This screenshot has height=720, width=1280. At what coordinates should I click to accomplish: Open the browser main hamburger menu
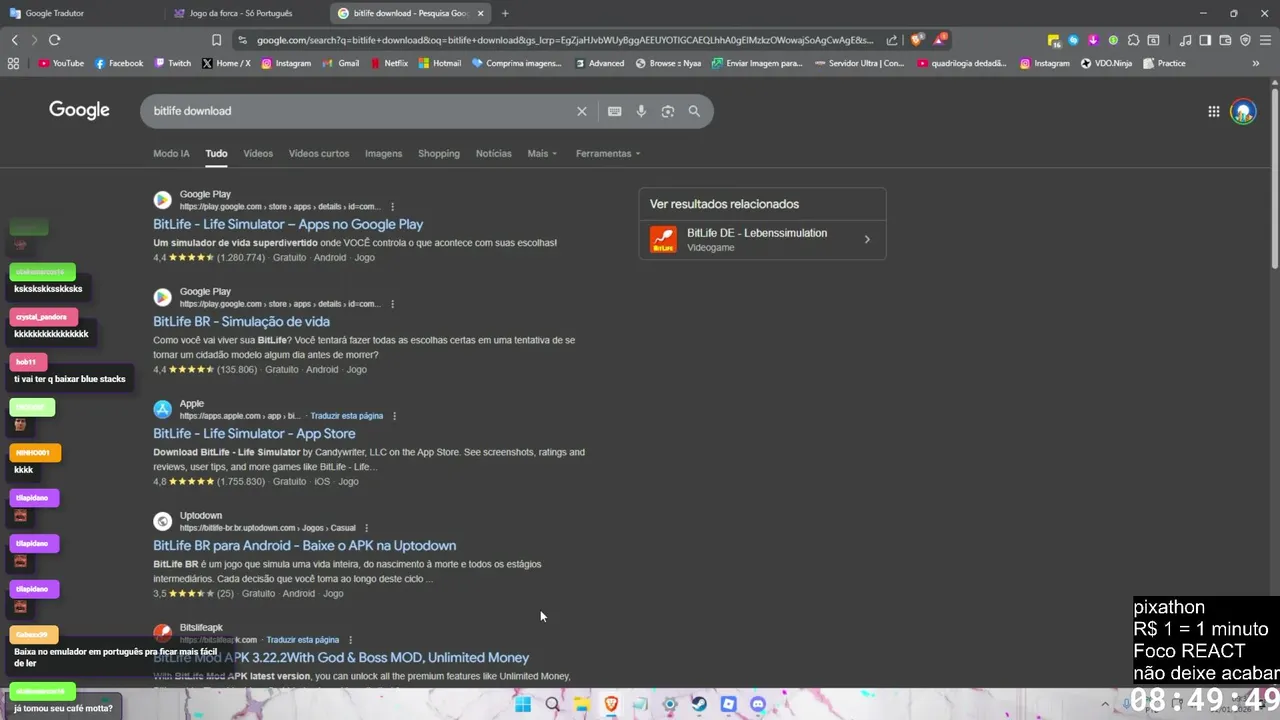pos(1265,40)
